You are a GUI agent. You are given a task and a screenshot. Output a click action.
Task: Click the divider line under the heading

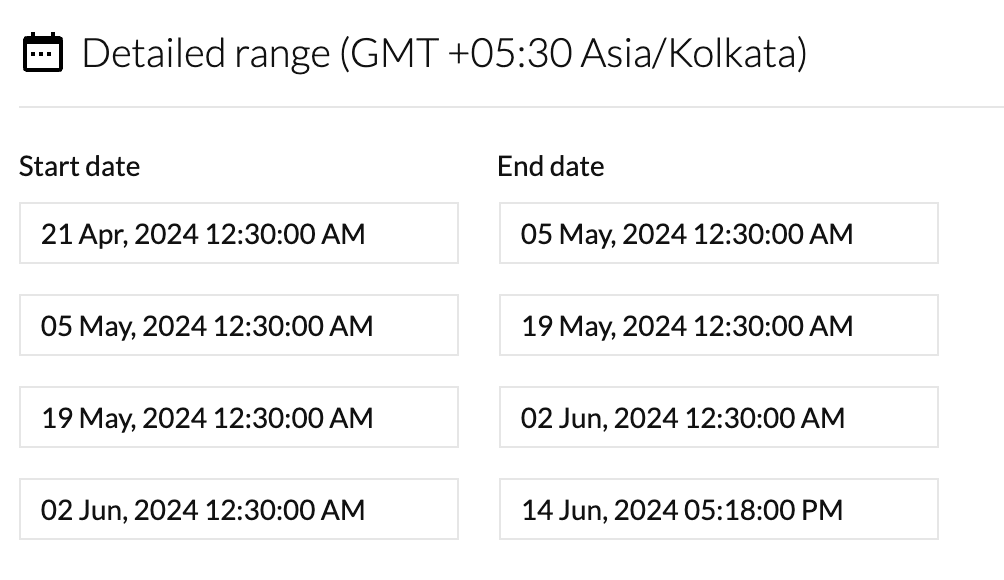click(x=510, y=107)
